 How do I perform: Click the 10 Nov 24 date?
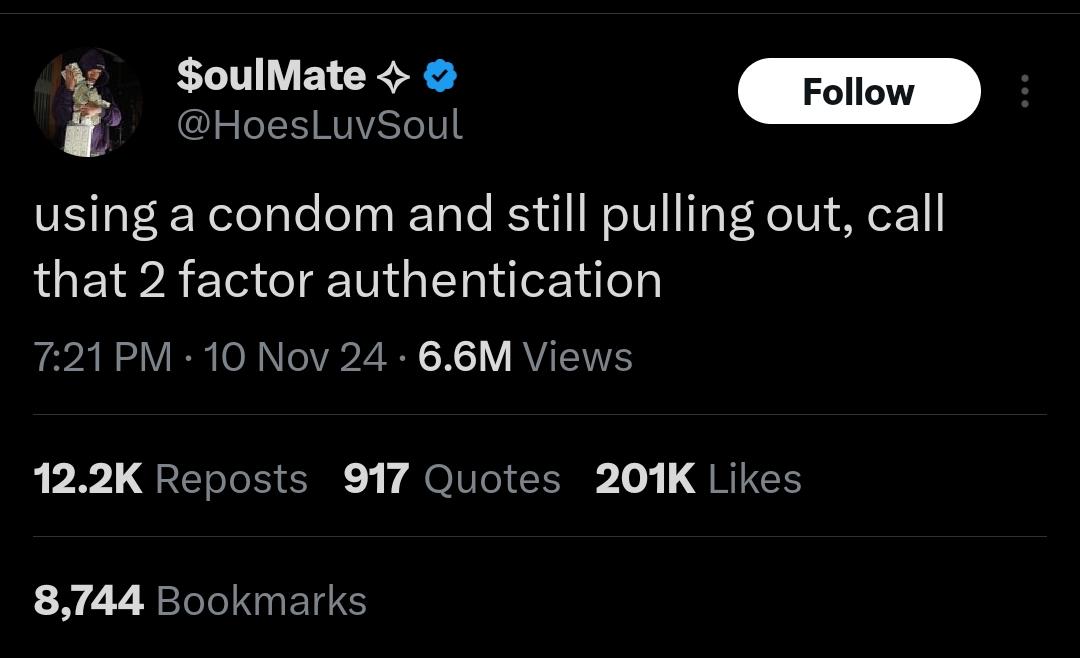295,357
